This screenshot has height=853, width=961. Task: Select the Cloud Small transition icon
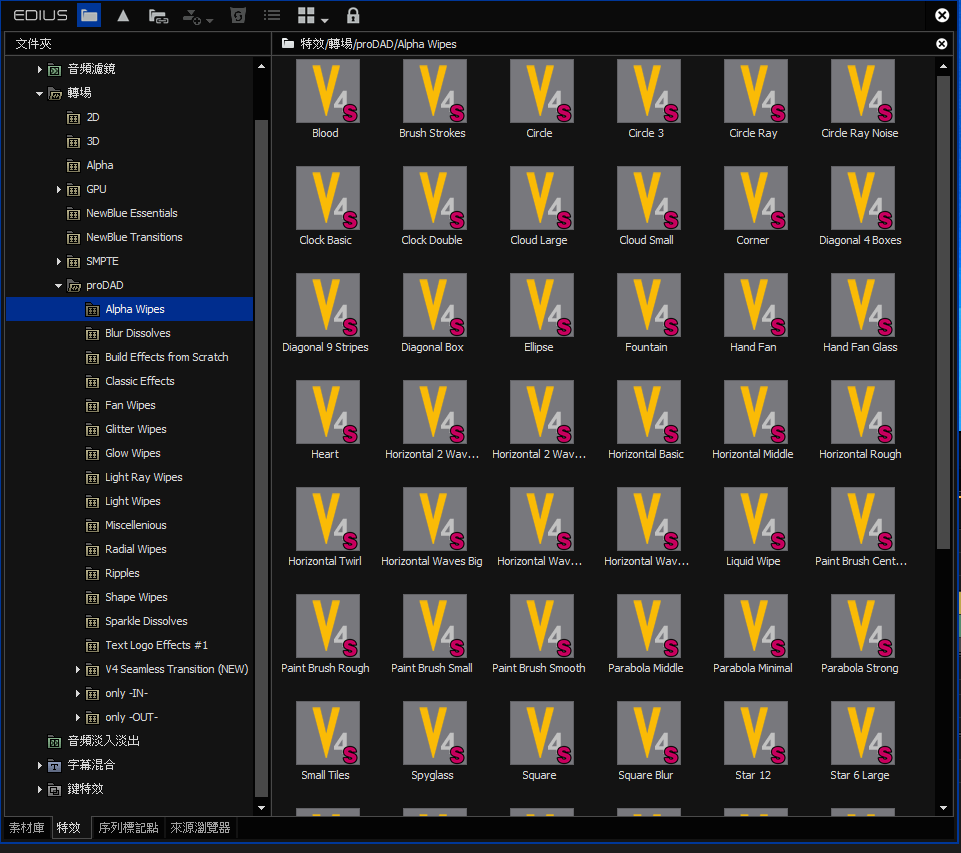(648, 198)
